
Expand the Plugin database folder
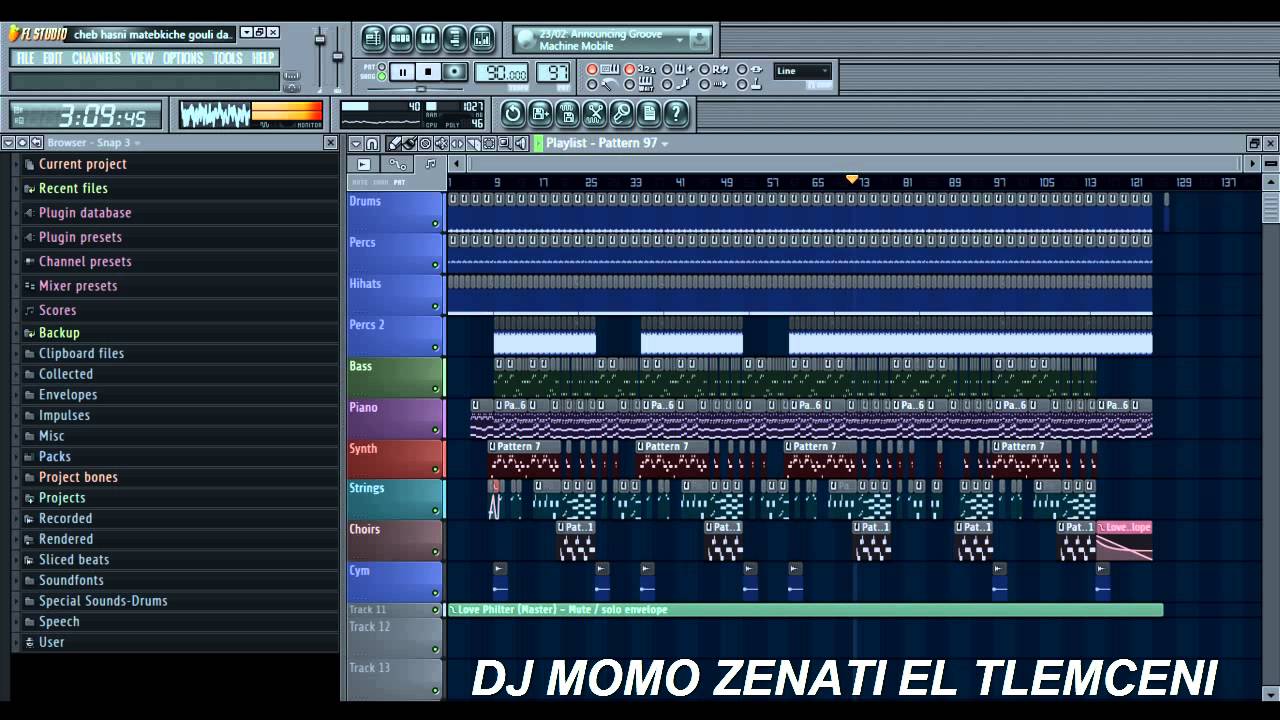pyautogui.click(x=84, y=213)
